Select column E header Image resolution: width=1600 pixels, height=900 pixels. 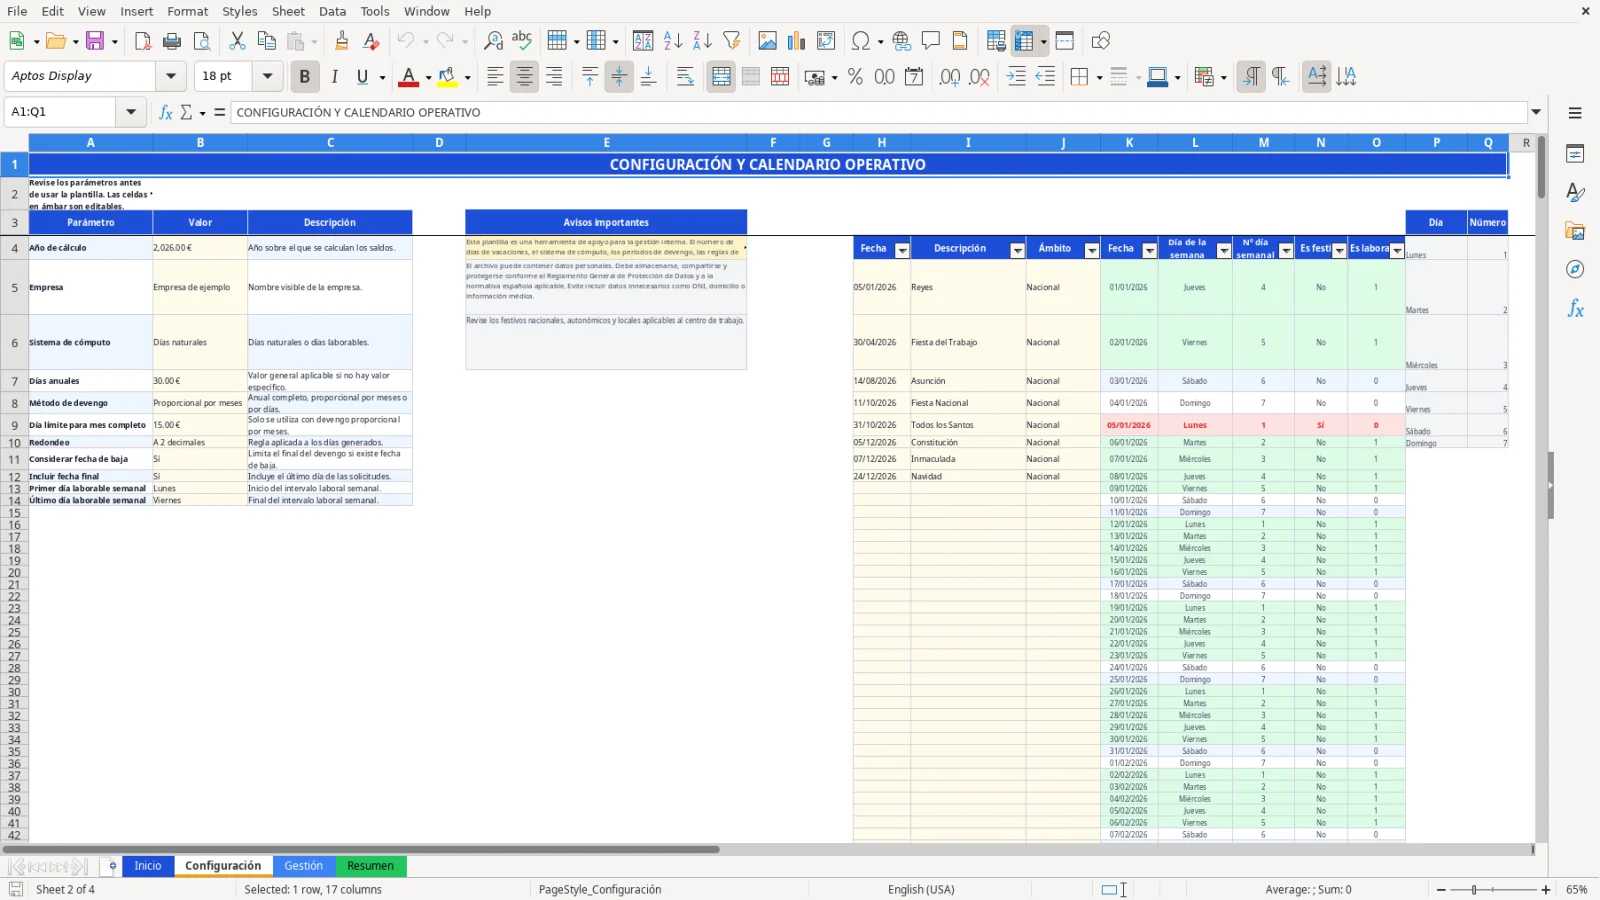pos(606,143)
